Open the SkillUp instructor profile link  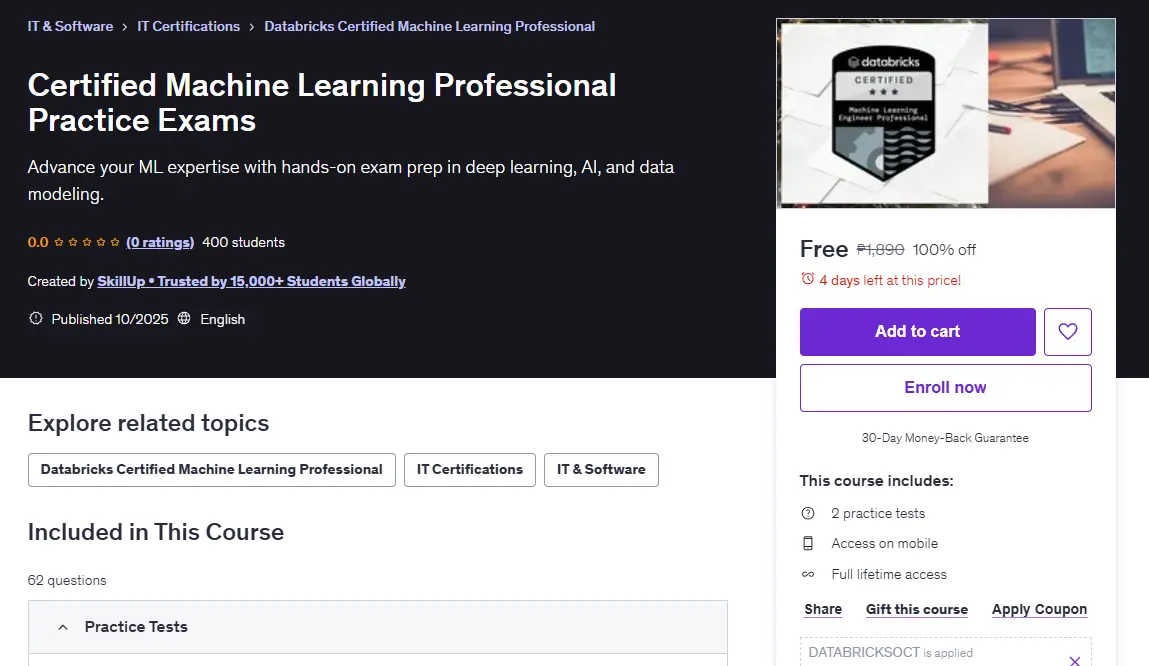click(x=251, y=281)
